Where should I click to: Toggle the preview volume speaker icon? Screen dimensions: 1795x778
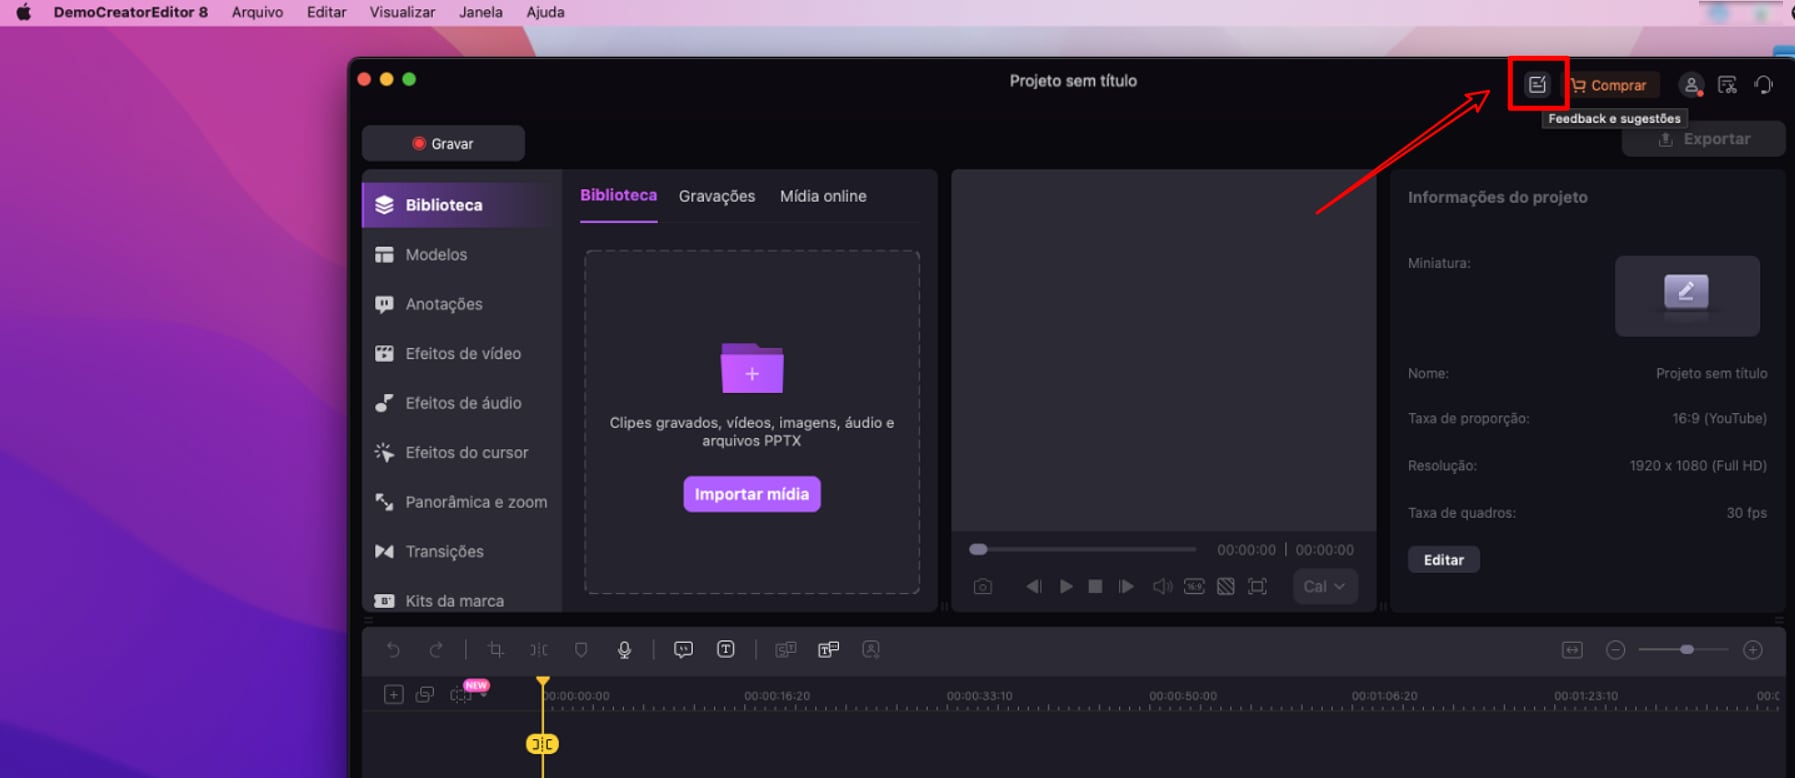[x=1161, y=587]
